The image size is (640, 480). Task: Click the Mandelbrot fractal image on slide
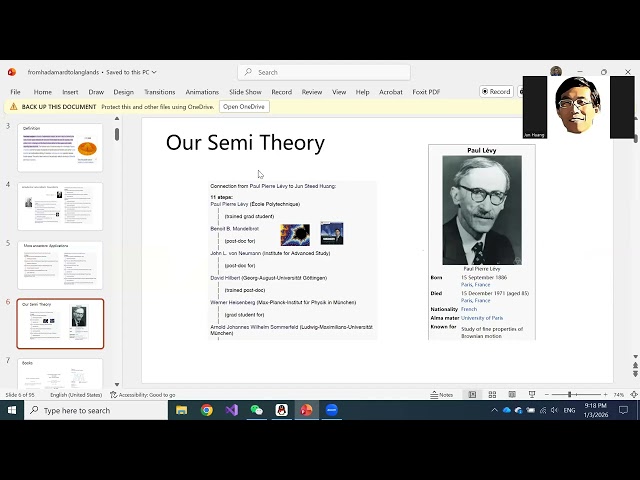295,235
